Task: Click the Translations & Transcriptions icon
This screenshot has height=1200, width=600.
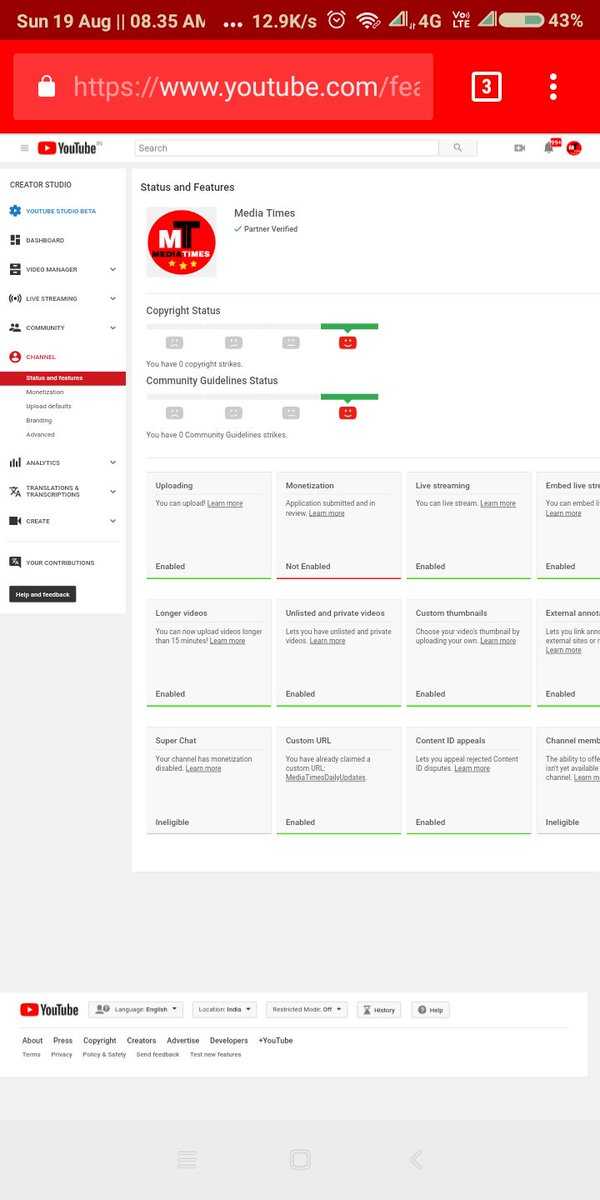Action: pyautogui.click(x=15, y=491)
